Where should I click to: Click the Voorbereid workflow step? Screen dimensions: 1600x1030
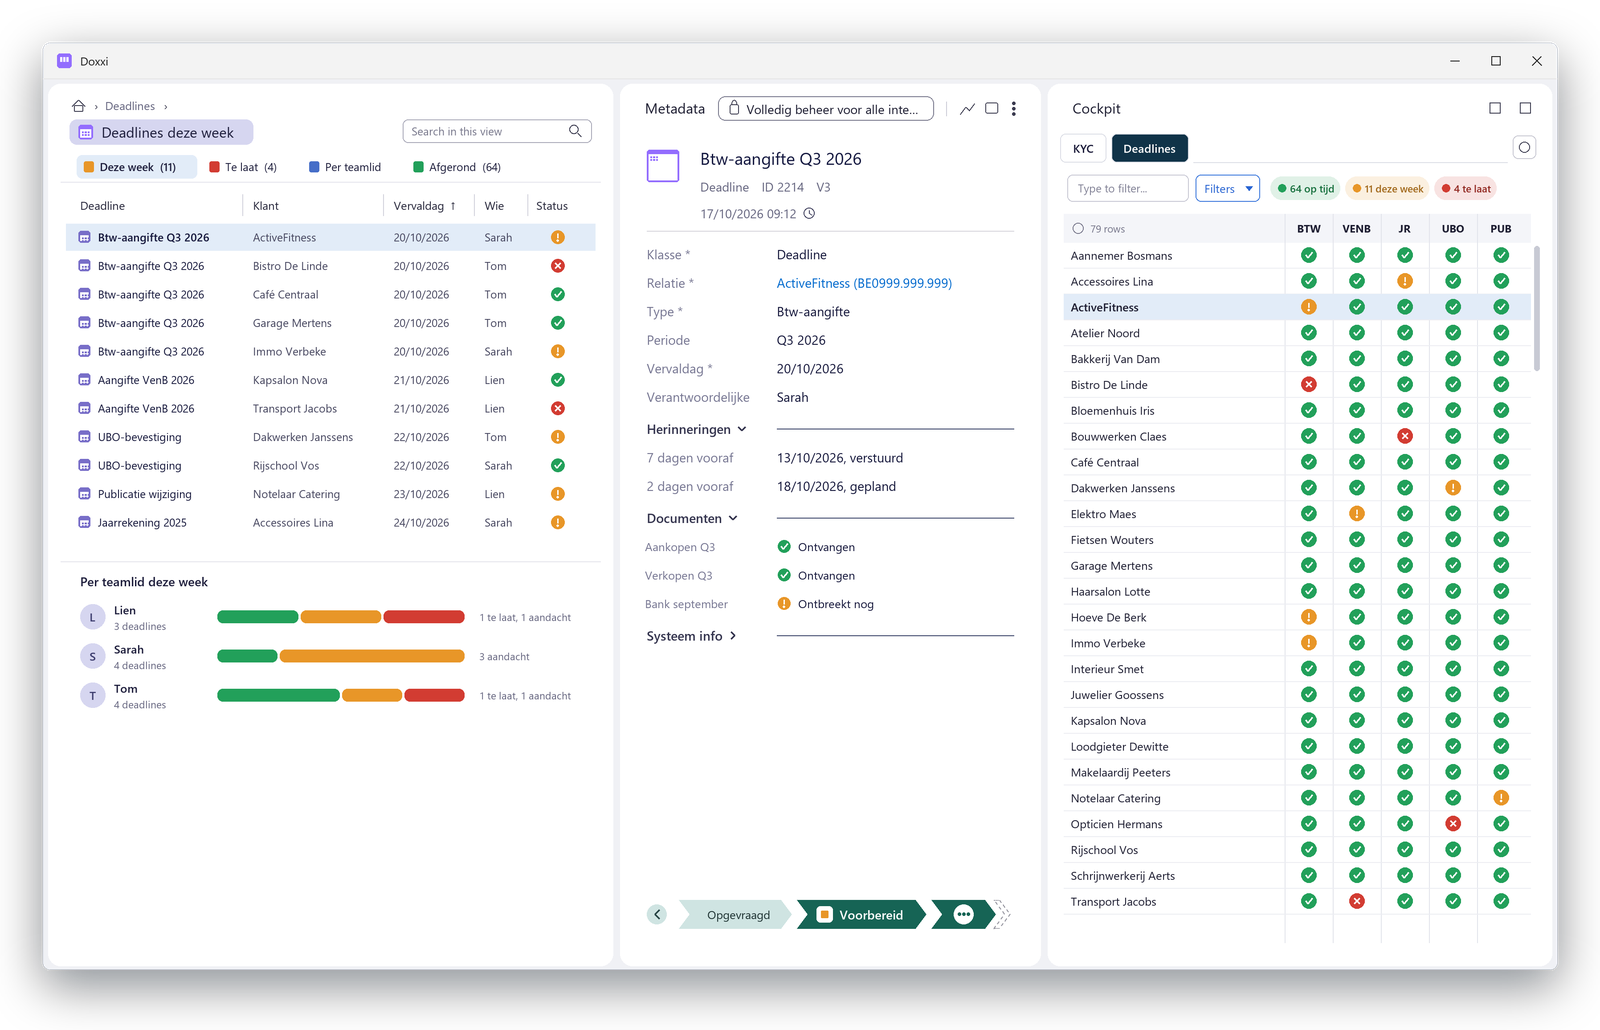[x=861, y=915]
